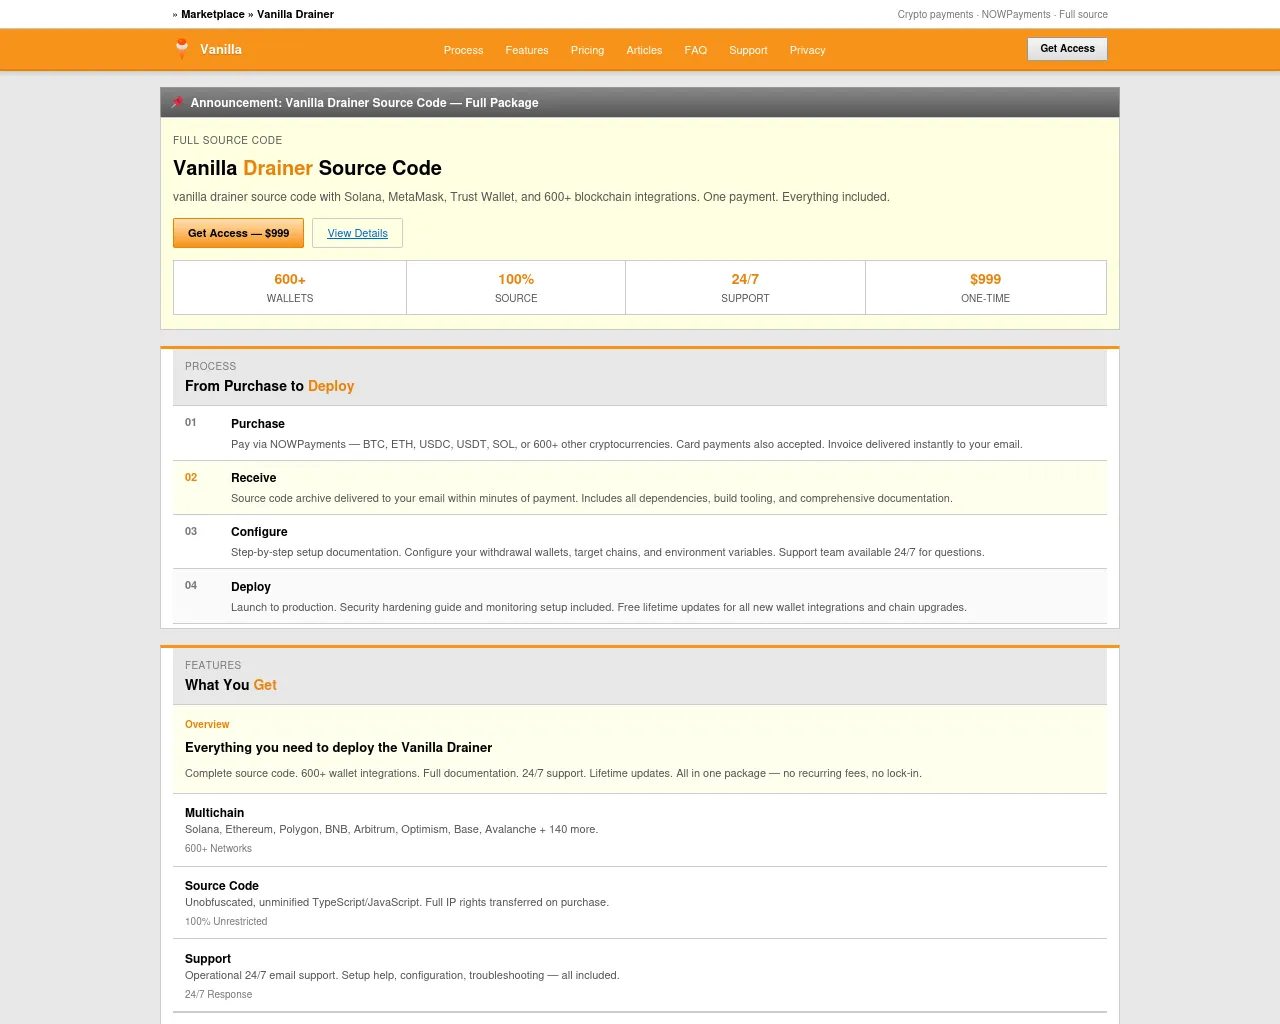The width and height of the screenshot is (1280, 1024).
Task: Click the orange "Overview" label
Action: point(207,724)
